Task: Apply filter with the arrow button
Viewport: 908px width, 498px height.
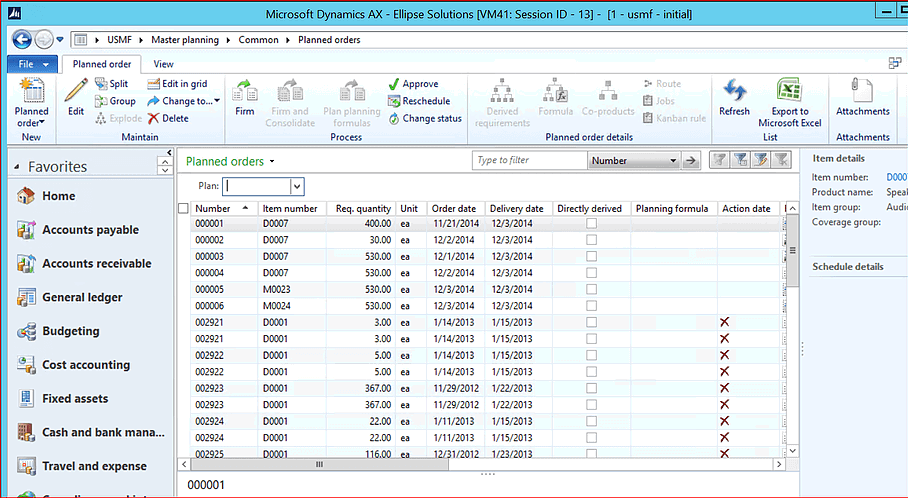Action: click(x=690, y=160)
